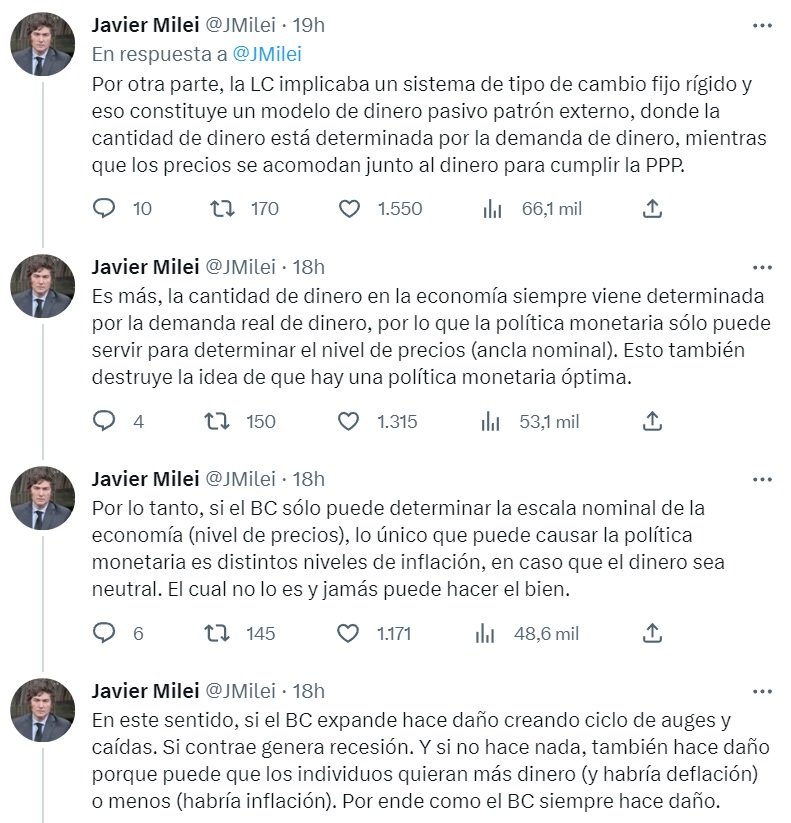The image size is (791, 823).
Task: Share the tweet with 48,6 mil views
Action: (x=652, y=633)
